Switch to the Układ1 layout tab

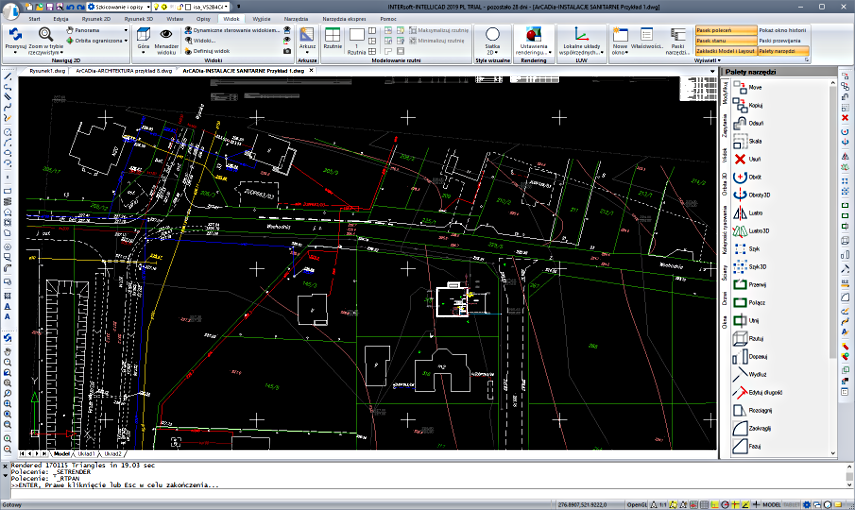(x=86, y=454)
